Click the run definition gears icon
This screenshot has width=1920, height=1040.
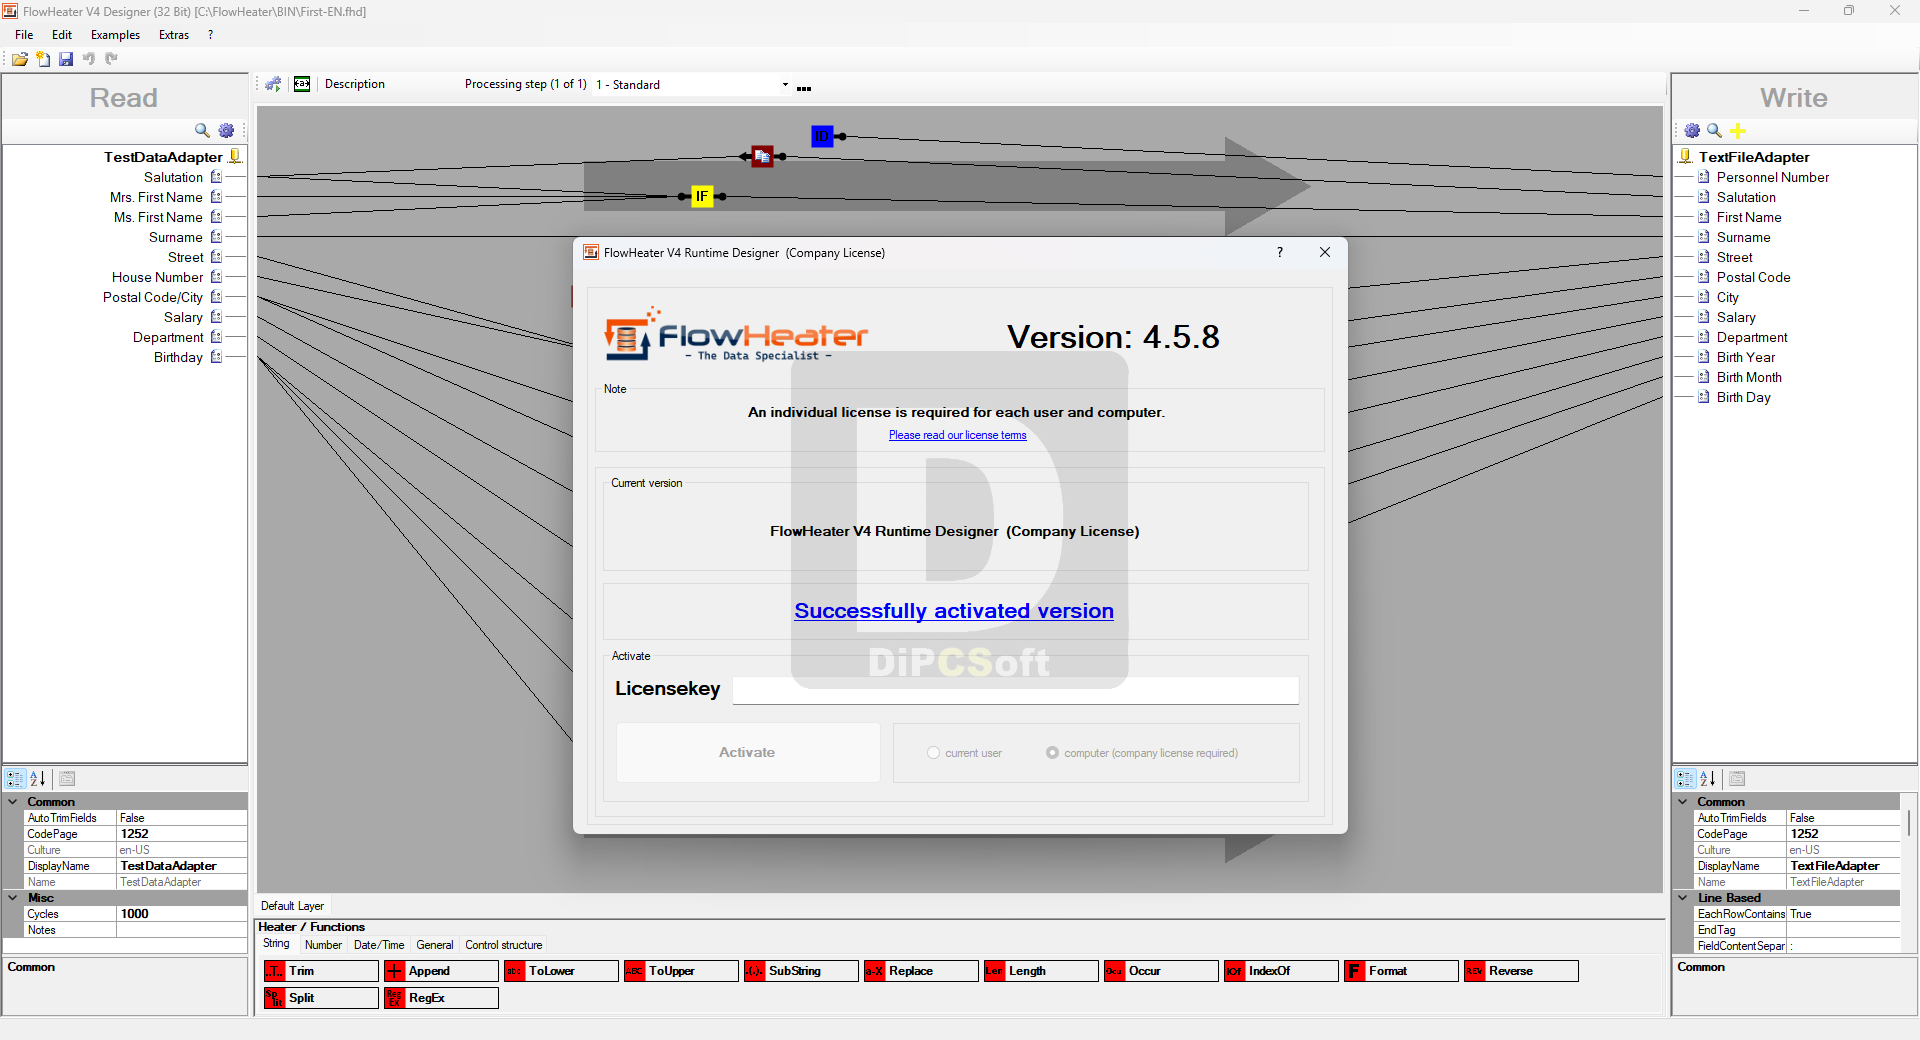[273, 84]
